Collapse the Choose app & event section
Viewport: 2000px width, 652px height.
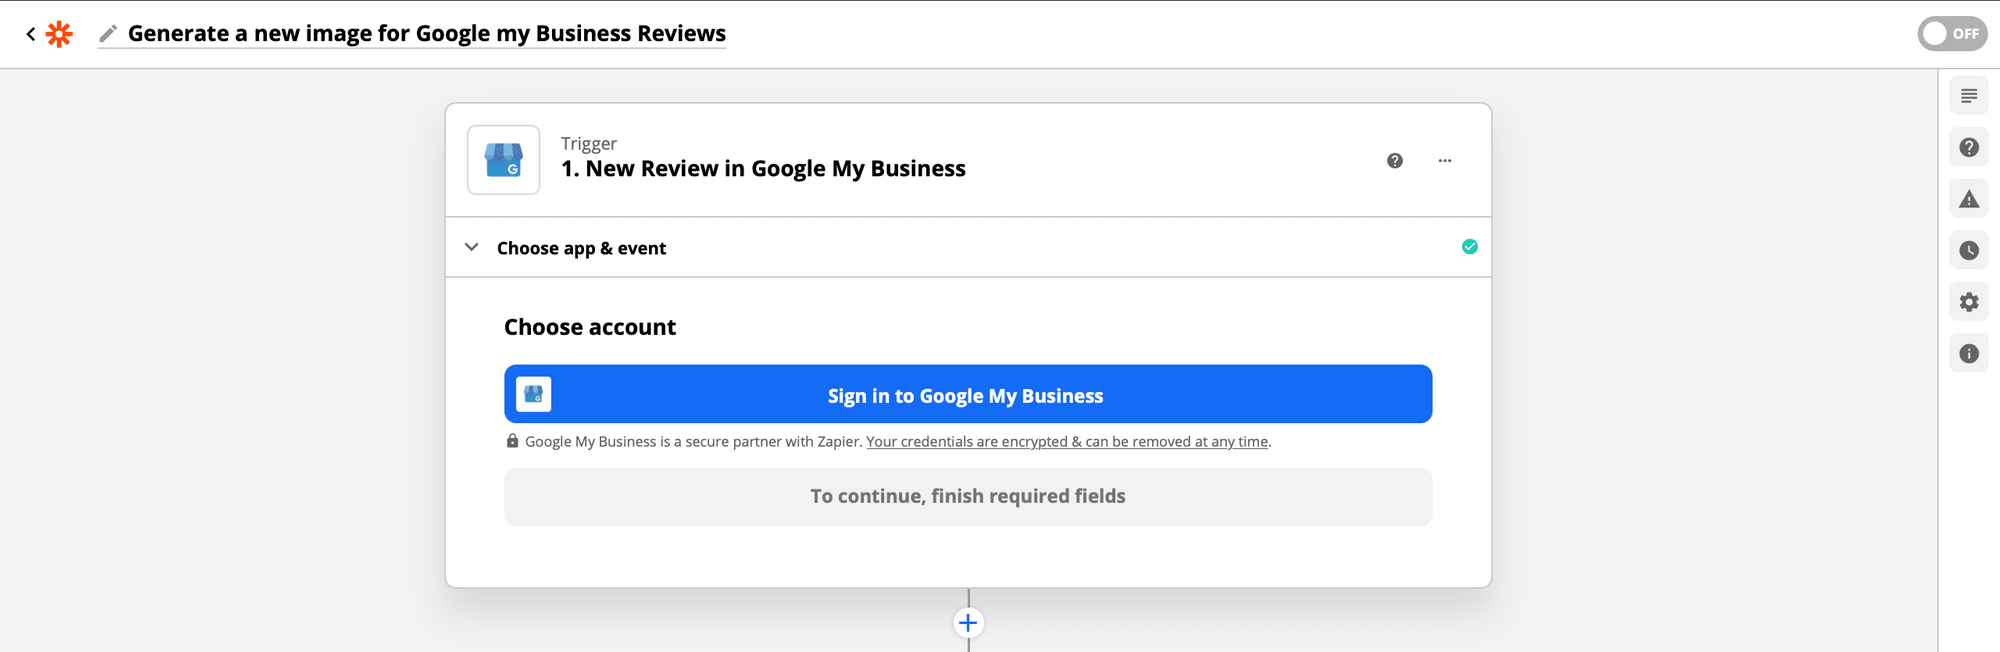coord(472,247)
